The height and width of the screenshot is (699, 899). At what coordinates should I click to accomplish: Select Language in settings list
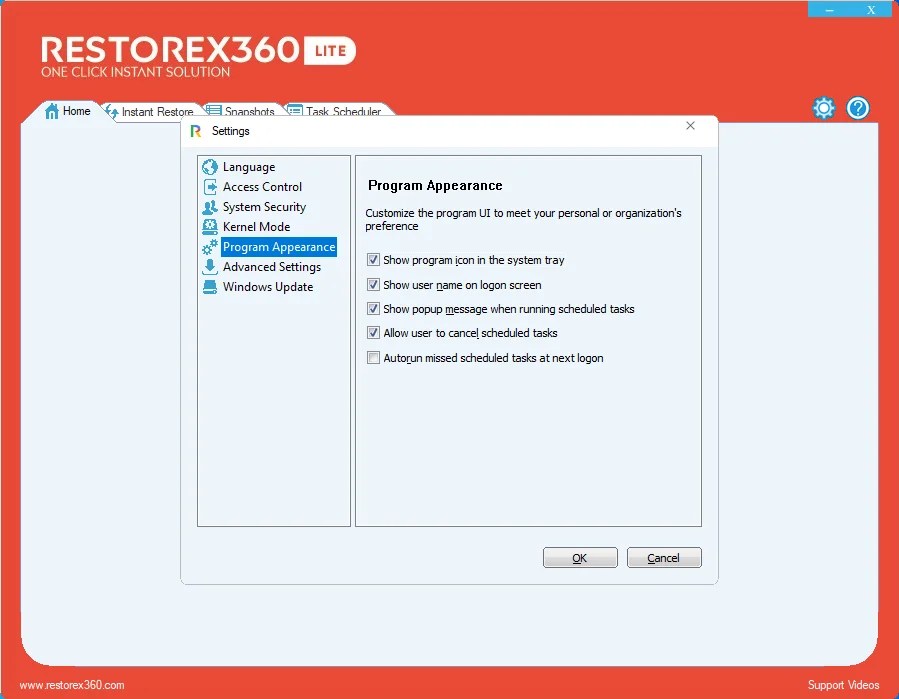(249, 167)
